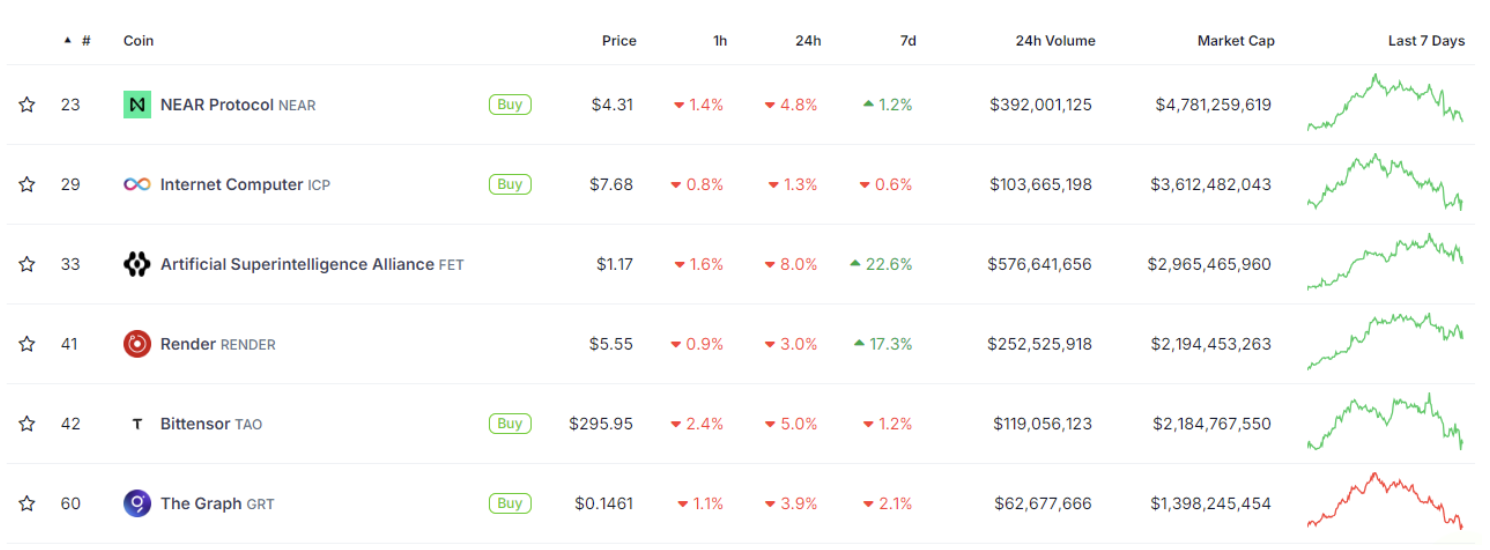Buy NEAR Protocol with Buy button
This screenshot has width=1490, height=550.
pos(510,104)
